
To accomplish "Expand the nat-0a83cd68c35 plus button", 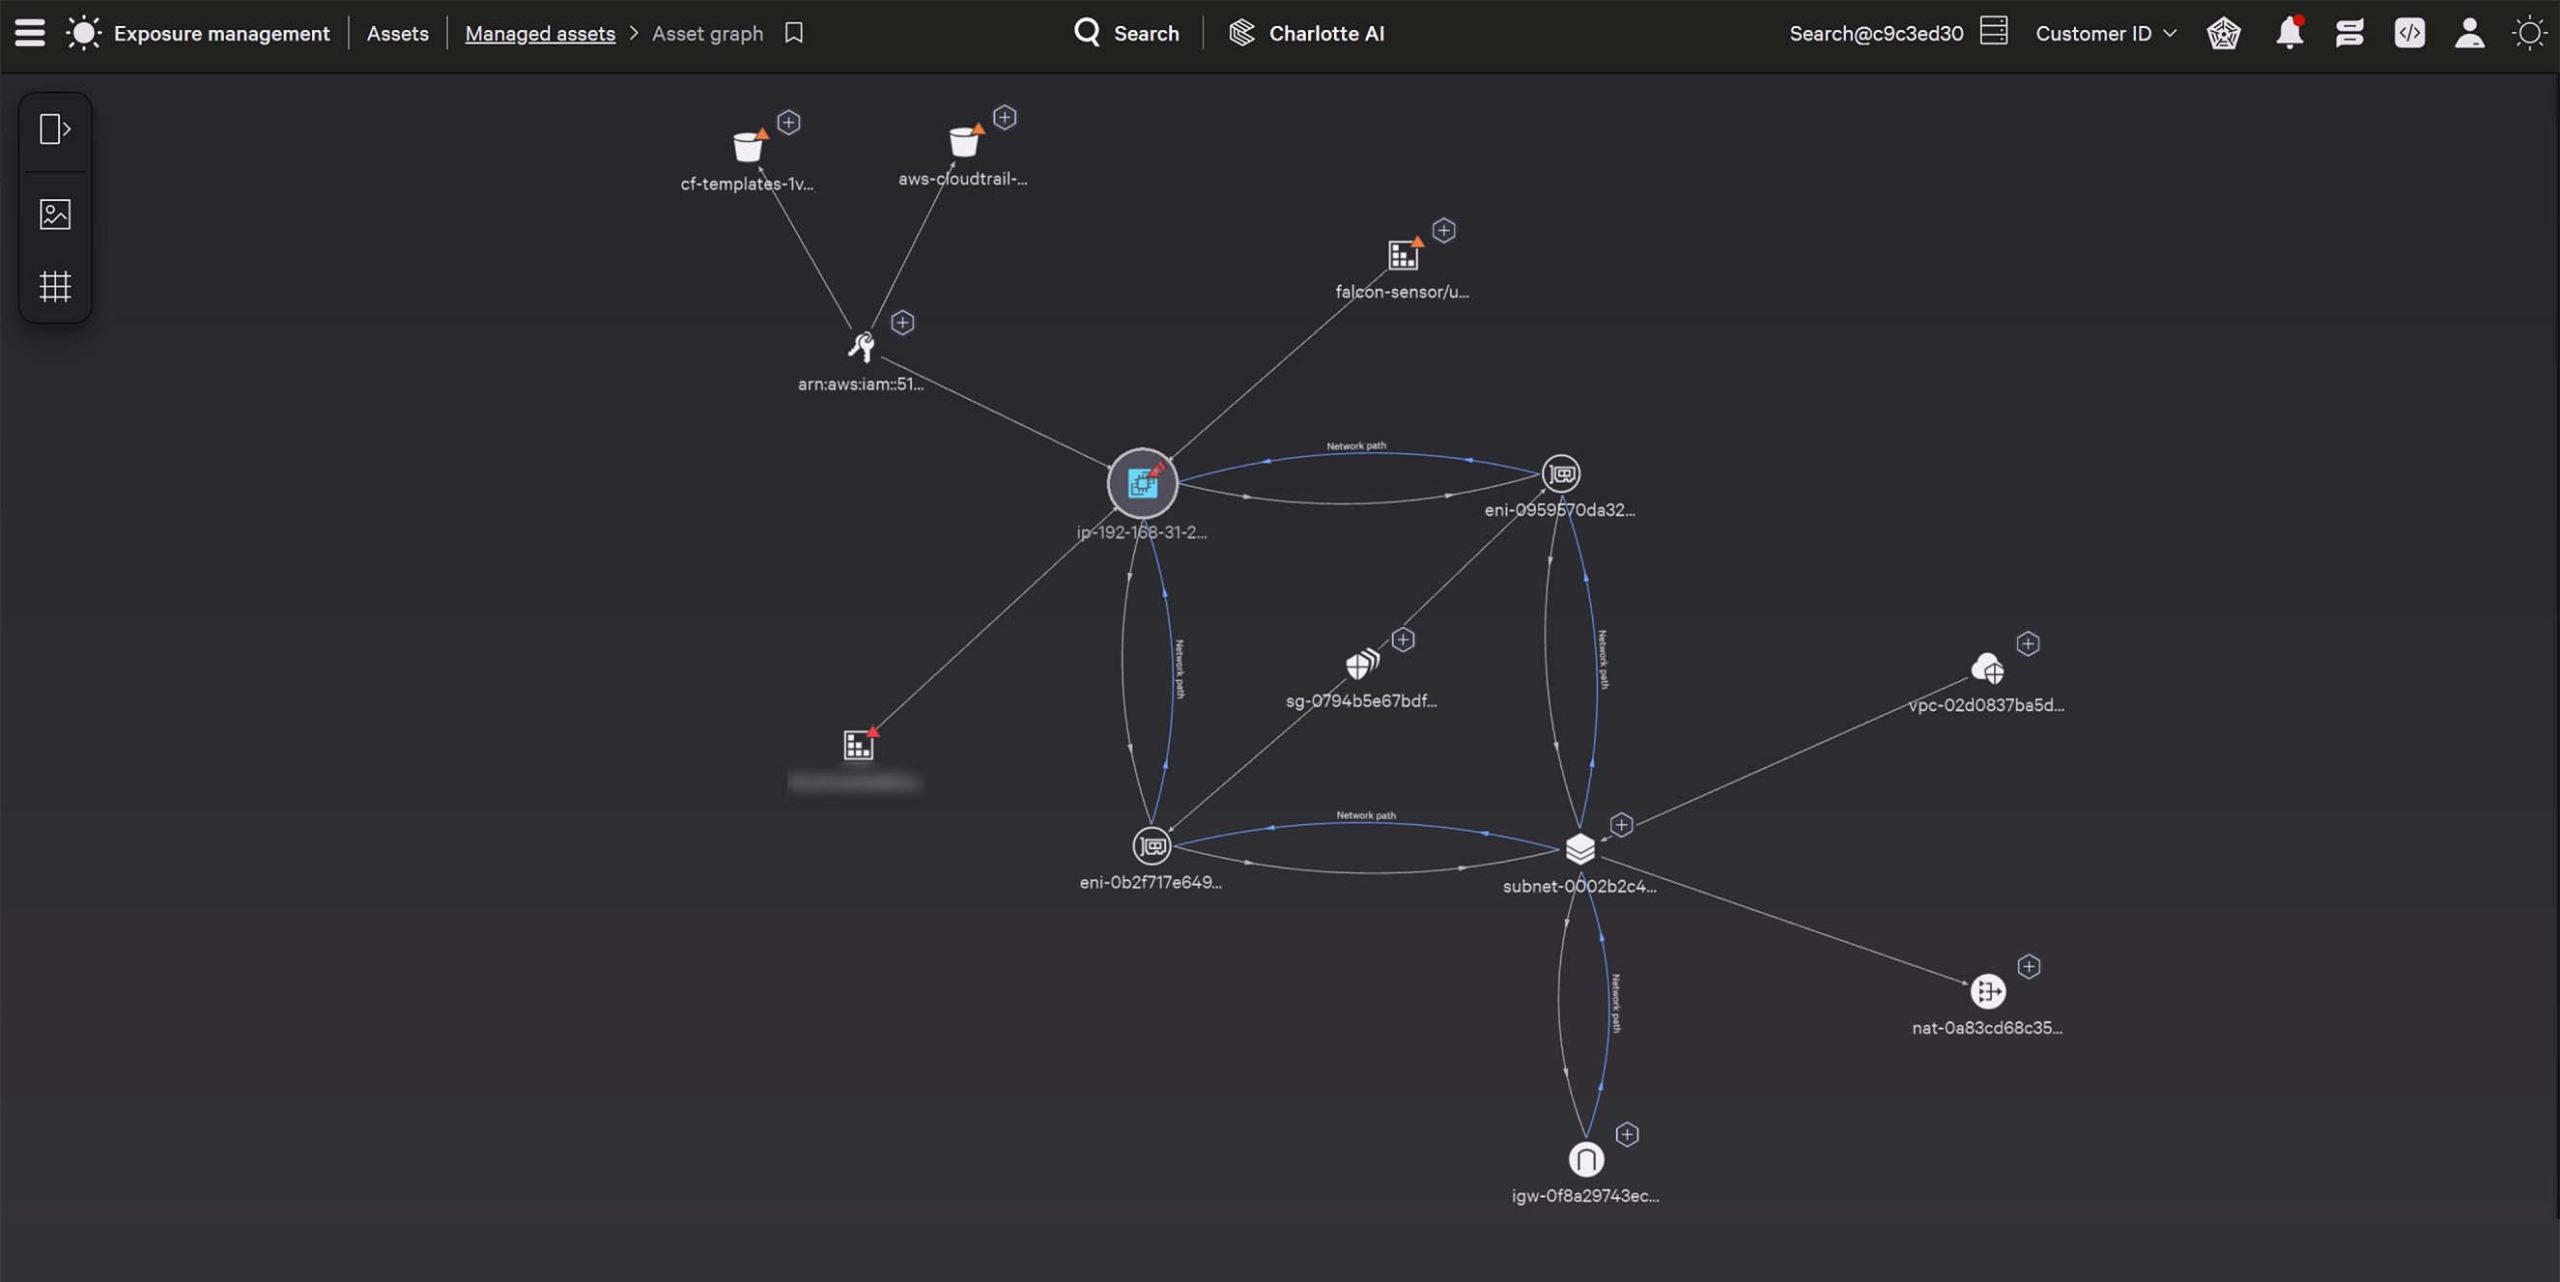I will pos(2029,966).
